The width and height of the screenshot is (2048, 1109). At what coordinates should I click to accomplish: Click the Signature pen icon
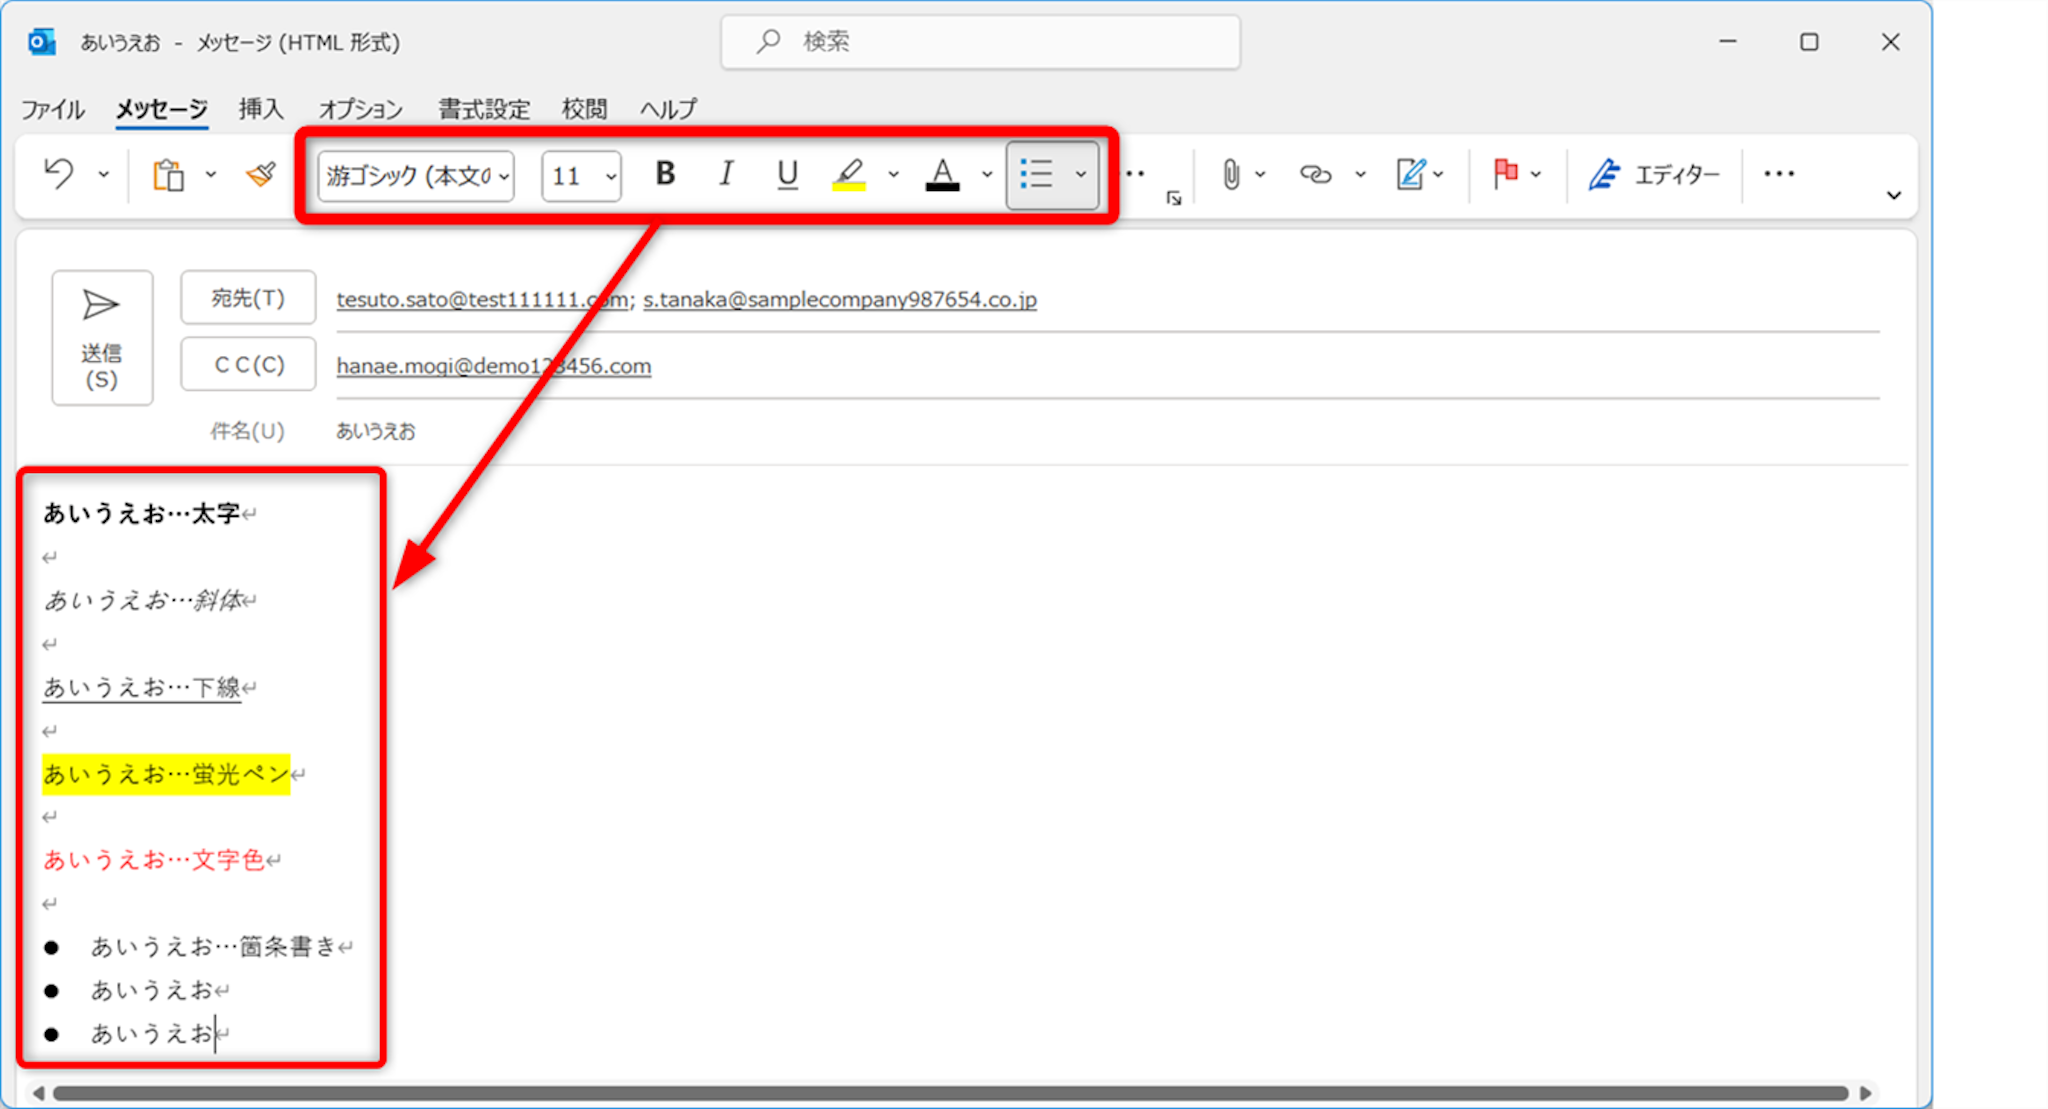[x=1410, y=175]
